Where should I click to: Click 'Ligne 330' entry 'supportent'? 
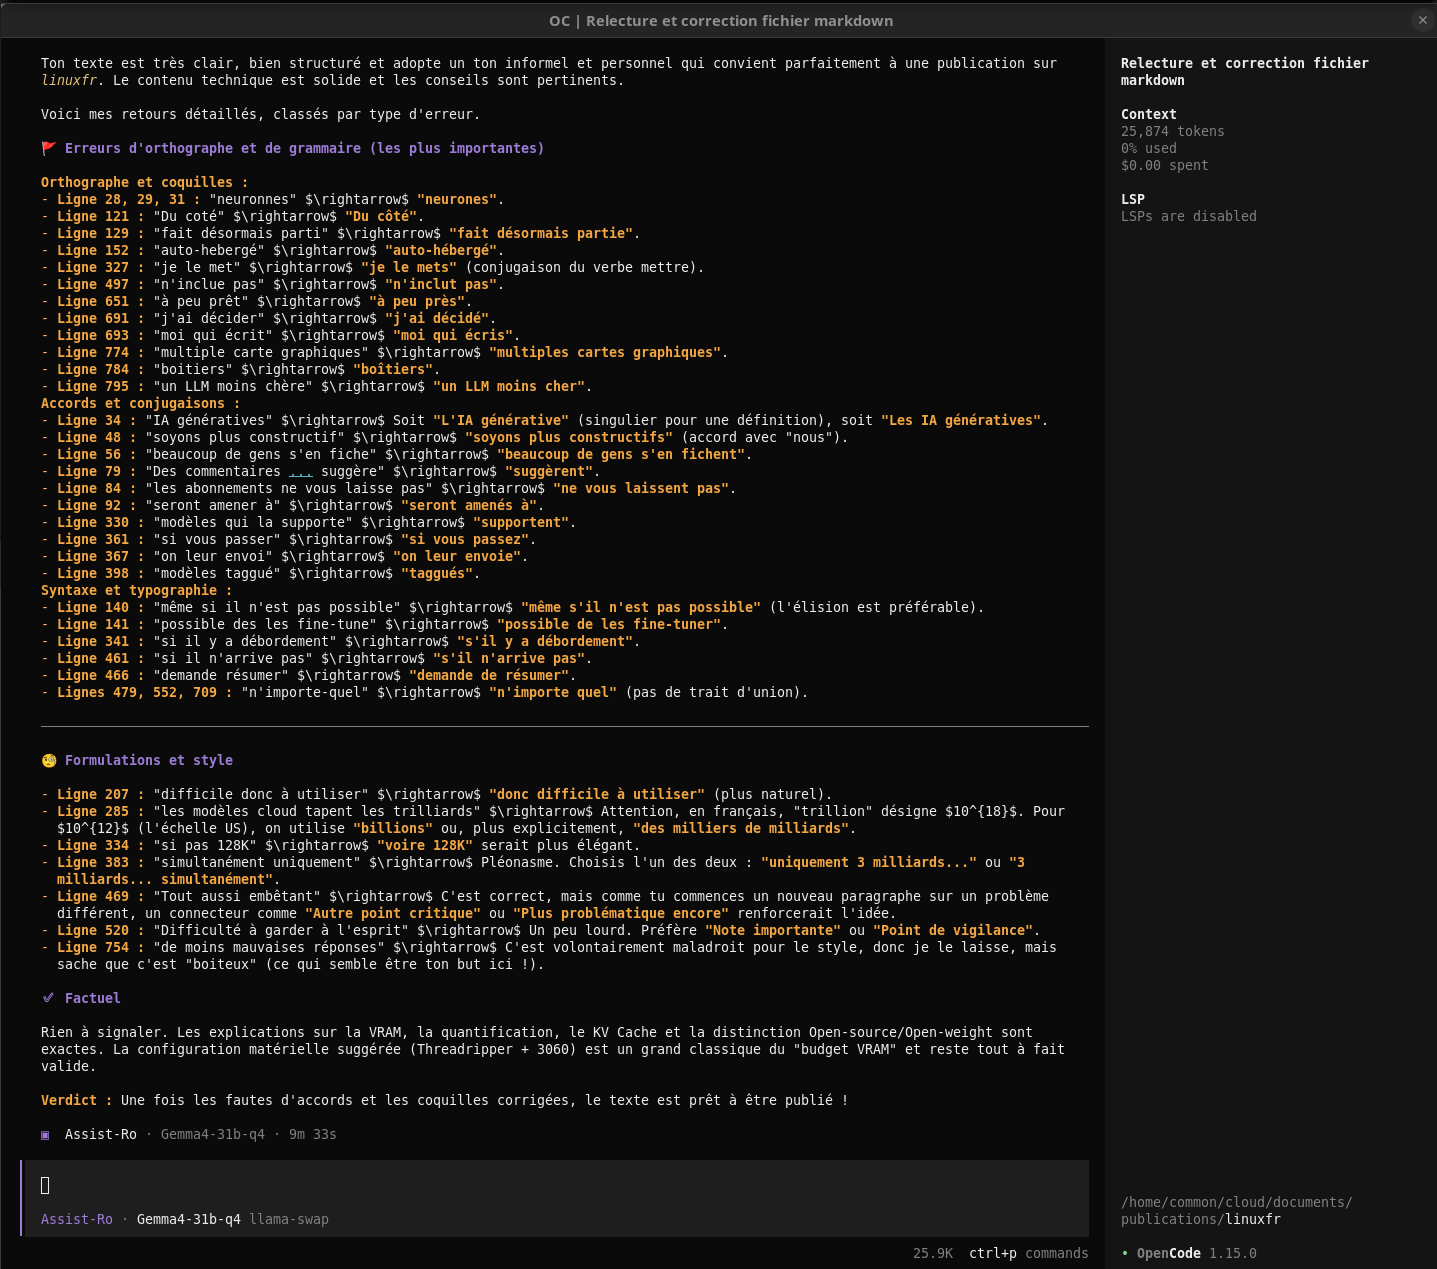click(309, 522)
